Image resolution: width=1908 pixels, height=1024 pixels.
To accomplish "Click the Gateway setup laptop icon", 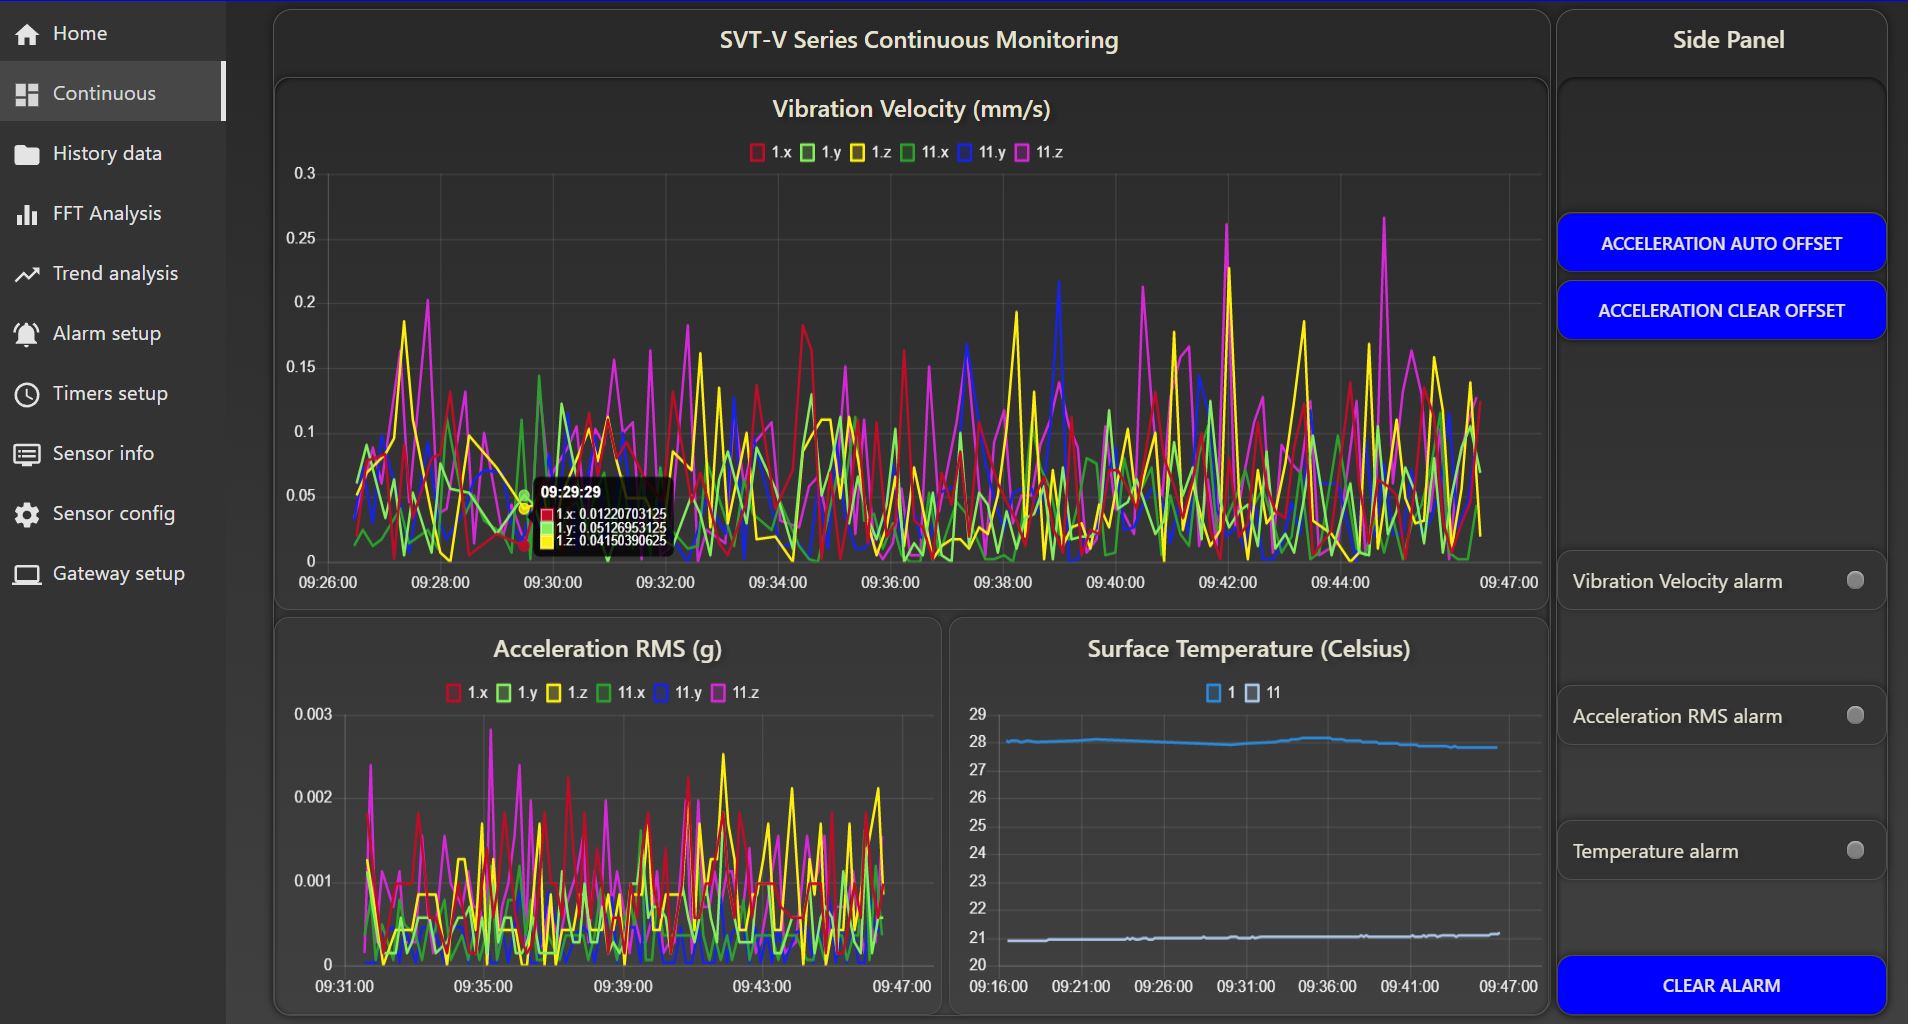I will 27,574.
